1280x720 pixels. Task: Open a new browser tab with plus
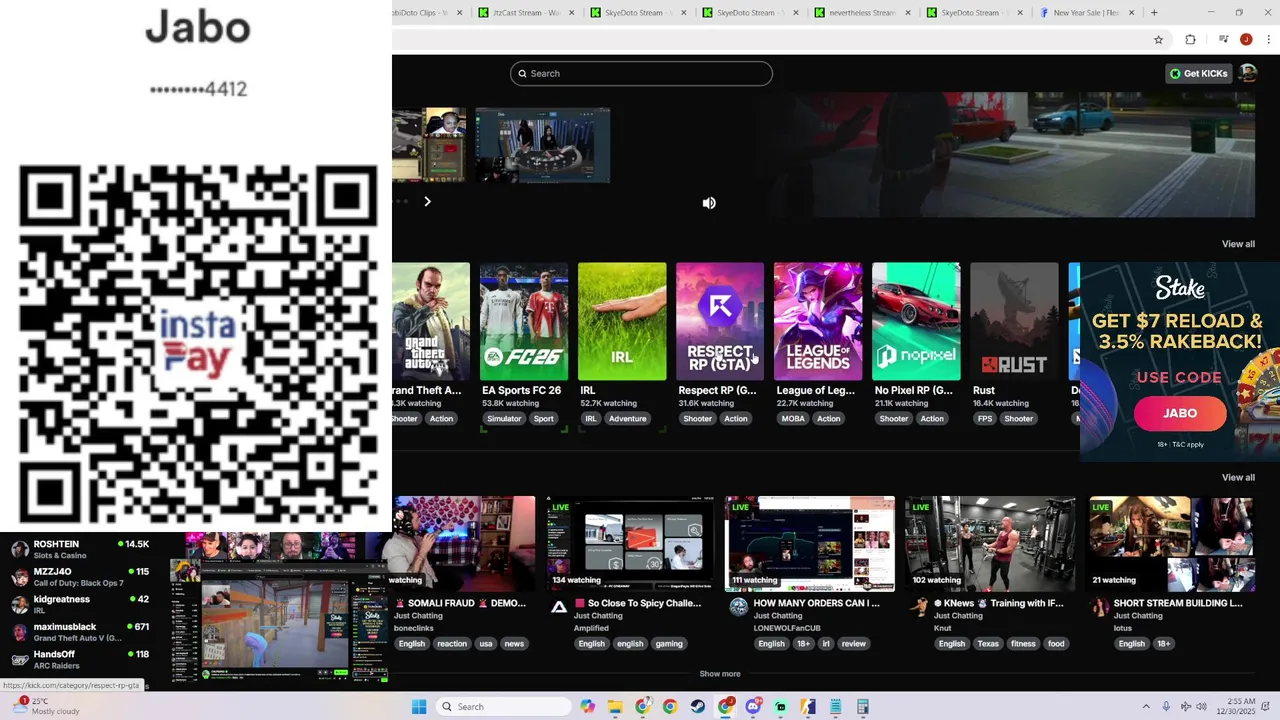(x=1154, y=13)
